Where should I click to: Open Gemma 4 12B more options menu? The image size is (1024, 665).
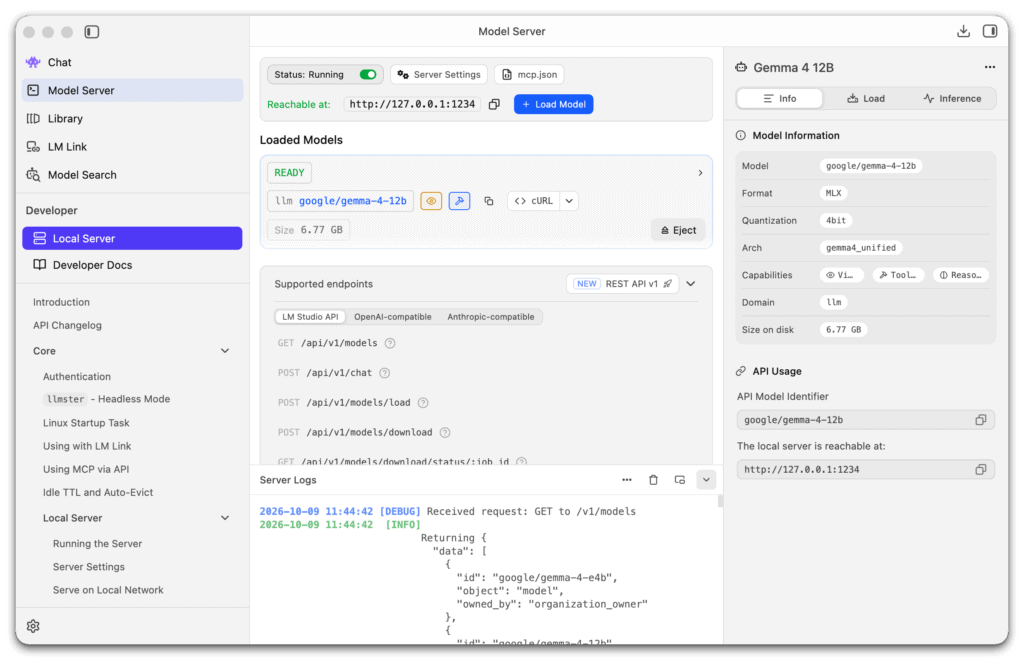[x=990, y=67]
